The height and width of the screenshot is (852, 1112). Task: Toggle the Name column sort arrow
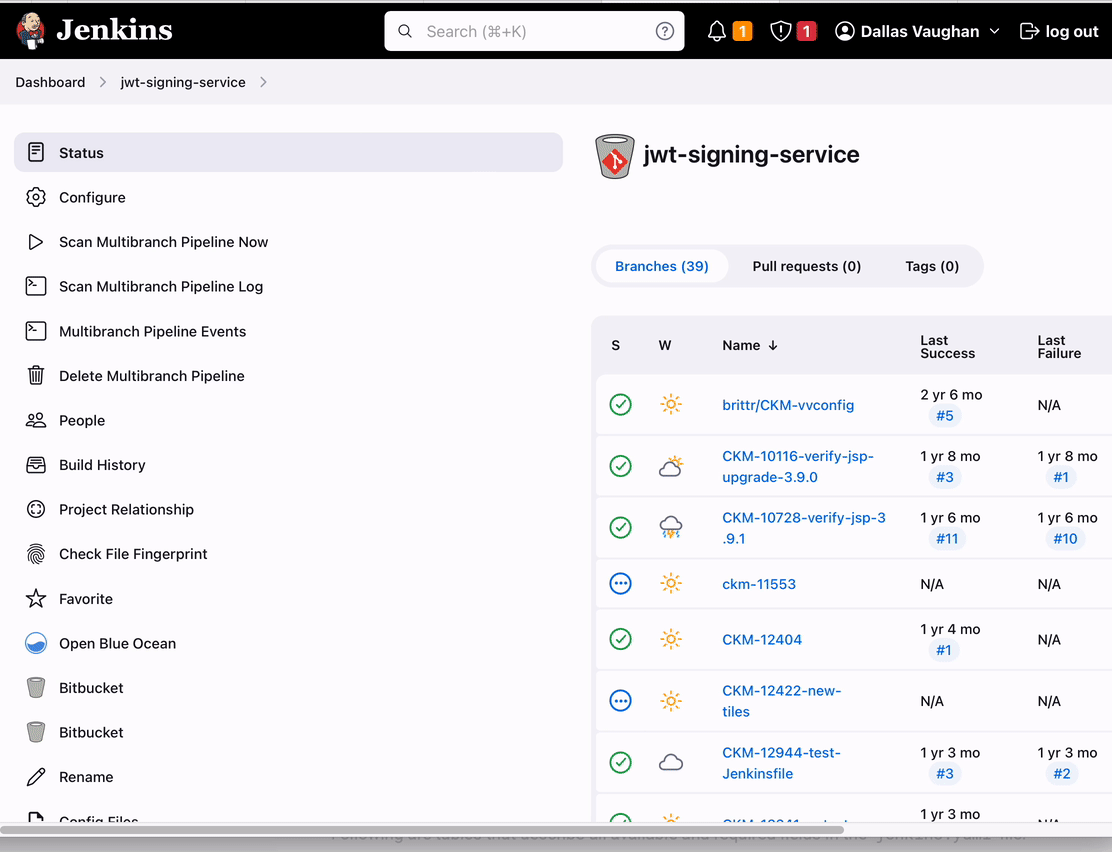[772, 345]
